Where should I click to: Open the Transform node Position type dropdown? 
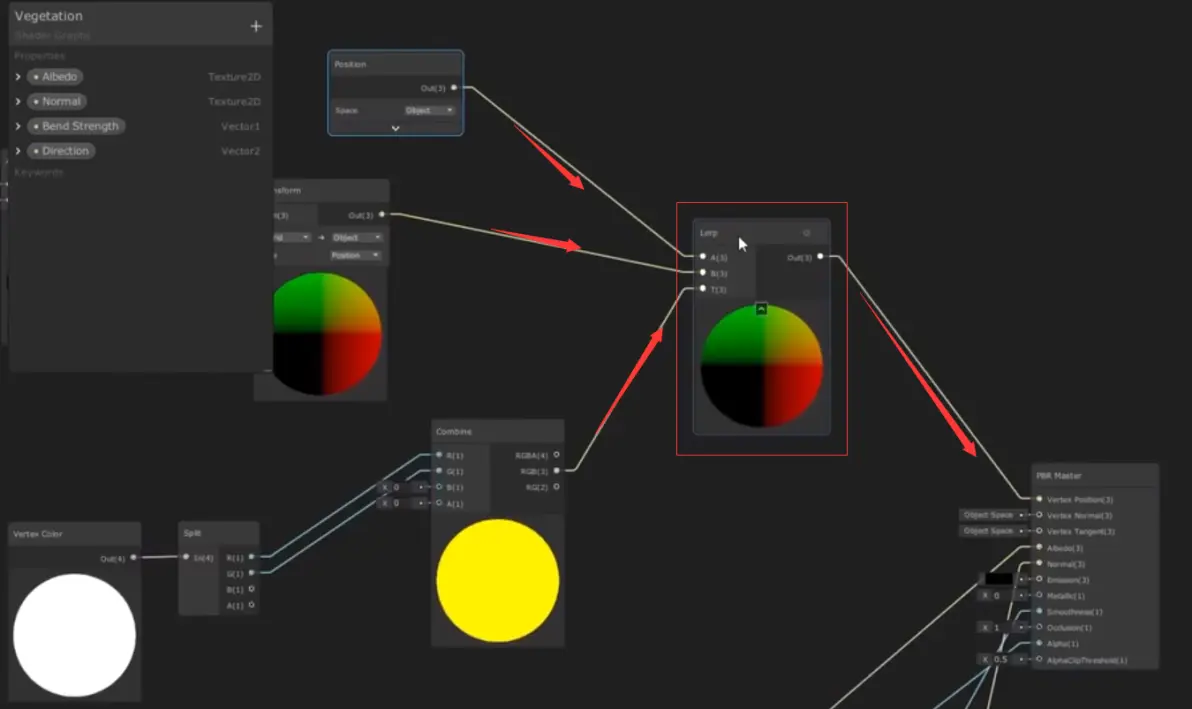pos(355,255)
